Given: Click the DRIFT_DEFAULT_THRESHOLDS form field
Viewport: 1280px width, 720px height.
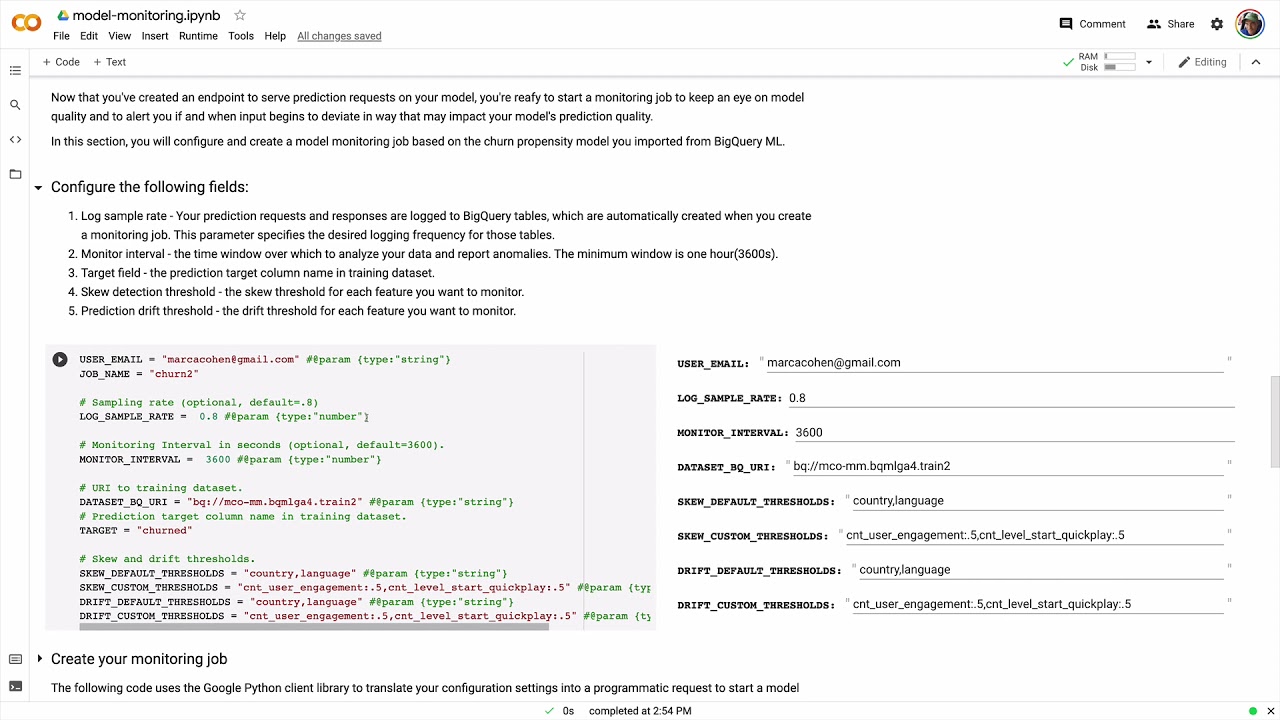Looking at the screenshot, I should click(x=1042, y=570).
